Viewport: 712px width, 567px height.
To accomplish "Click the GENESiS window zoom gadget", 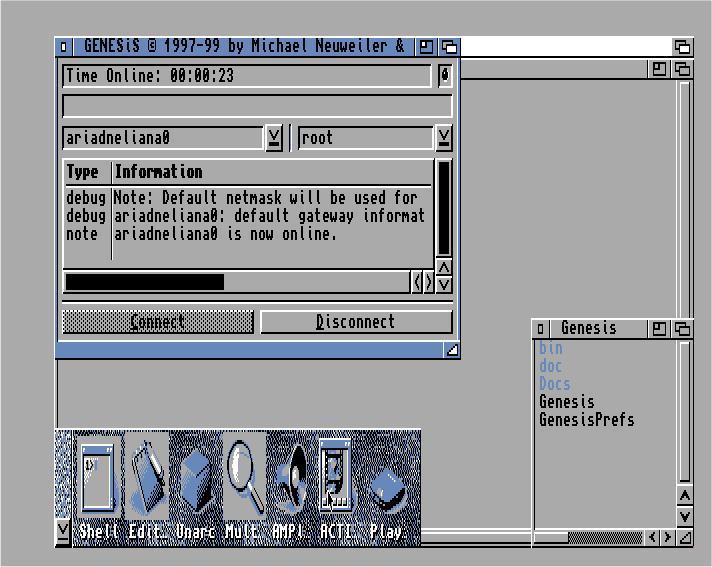I will [425, 46].
